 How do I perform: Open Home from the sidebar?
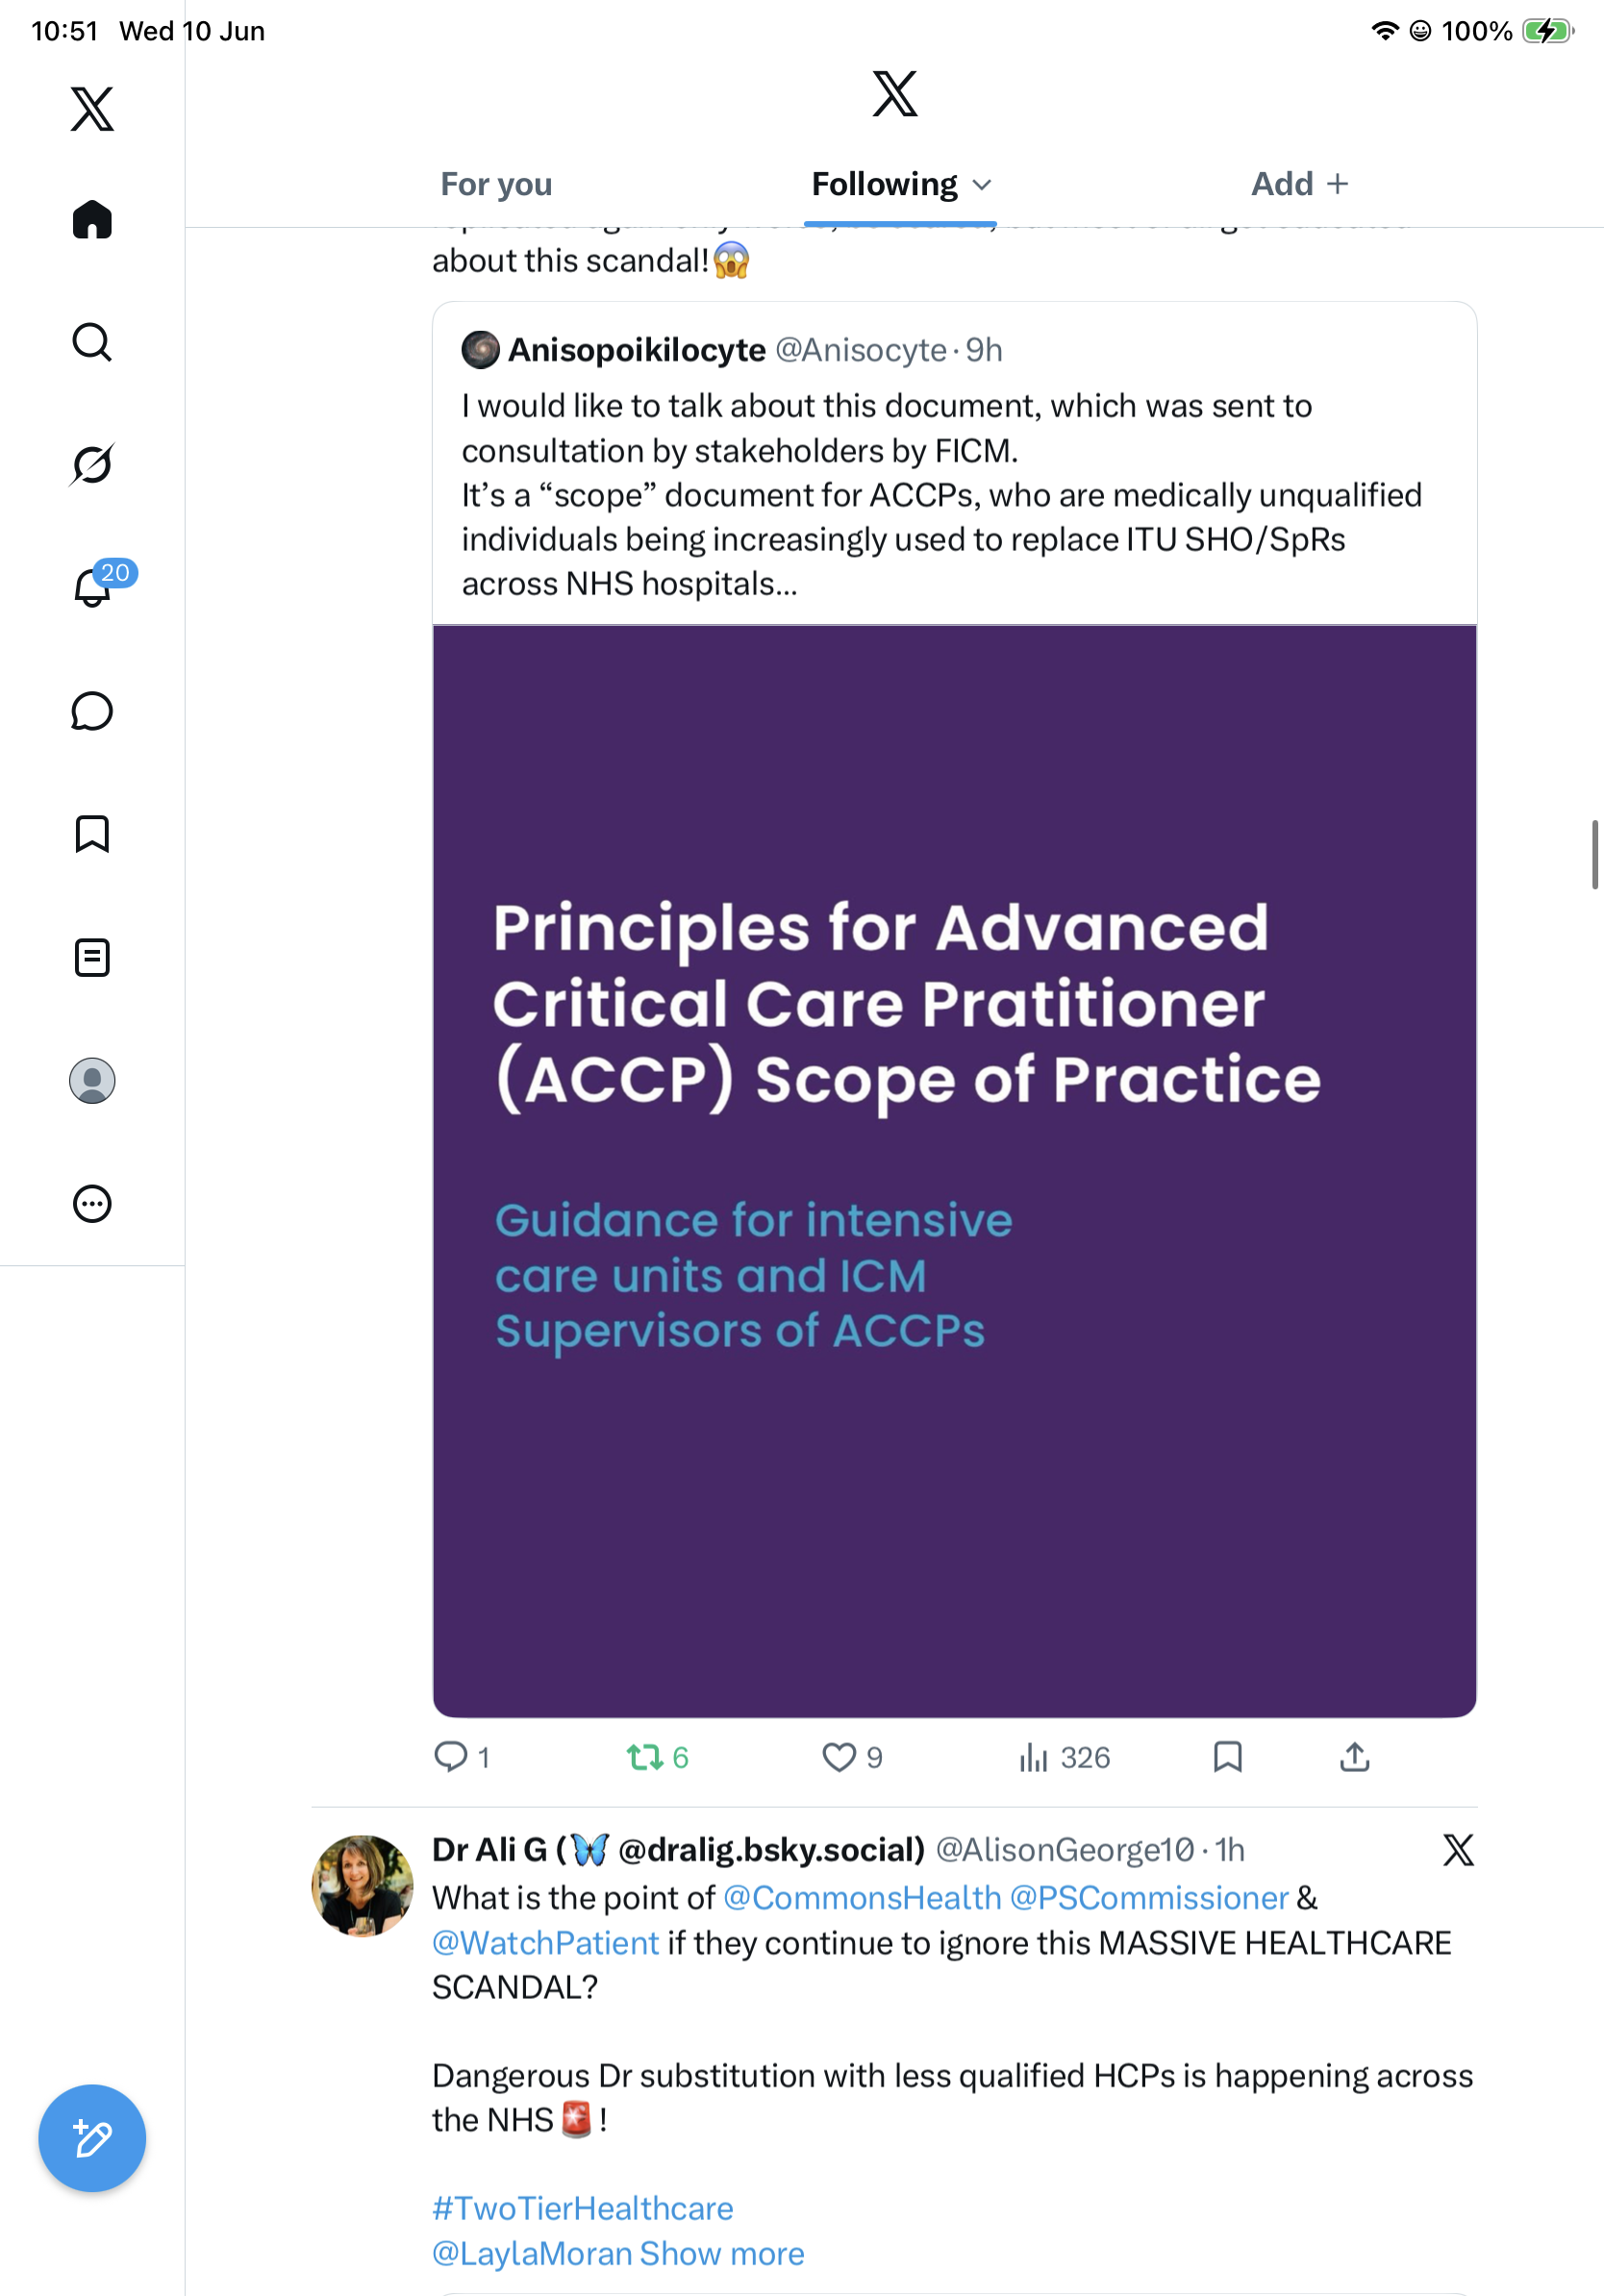coord(92,219)
